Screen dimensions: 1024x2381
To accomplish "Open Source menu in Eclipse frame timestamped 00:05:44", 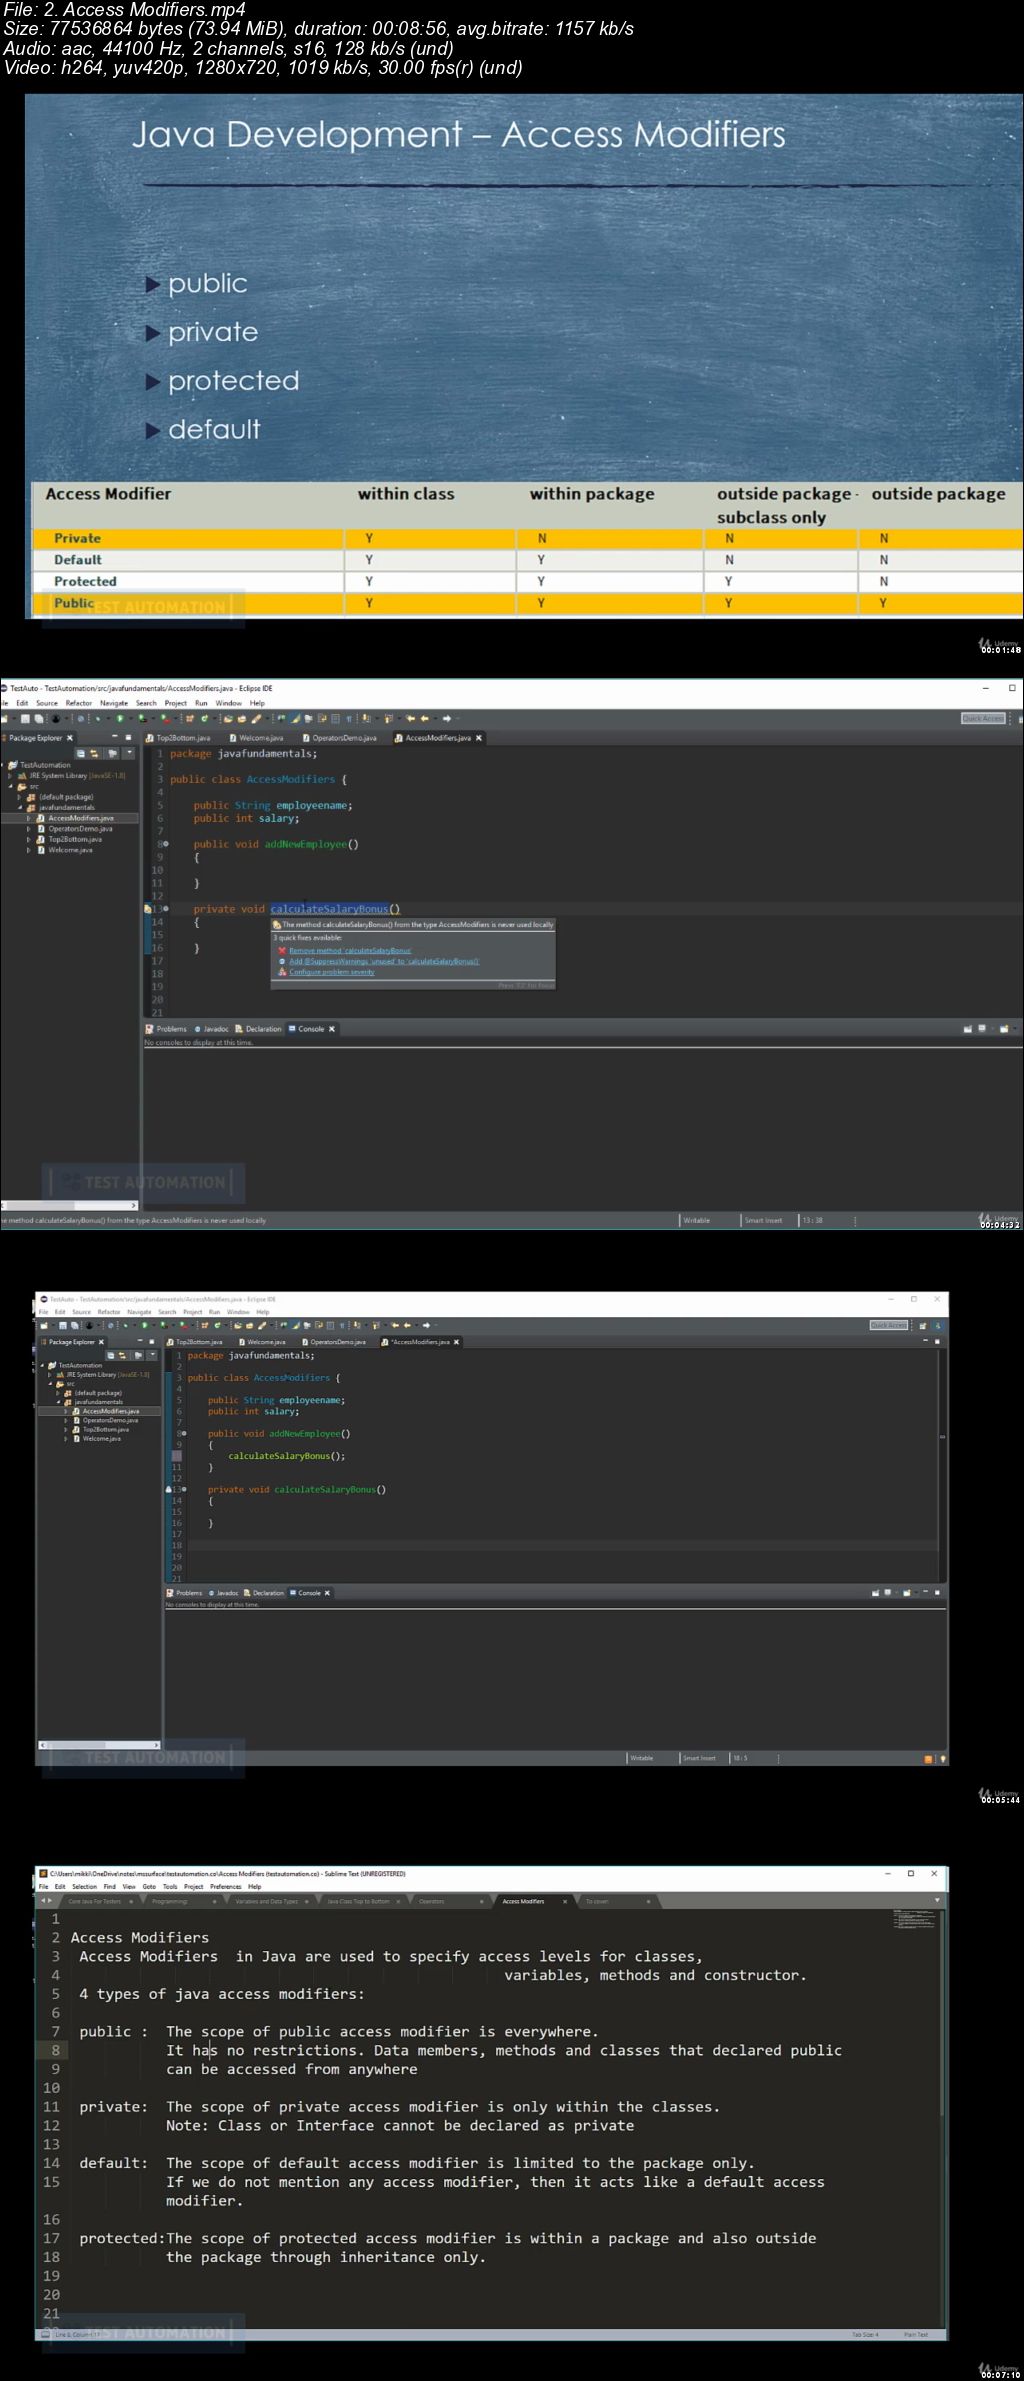I will 81,1312.
